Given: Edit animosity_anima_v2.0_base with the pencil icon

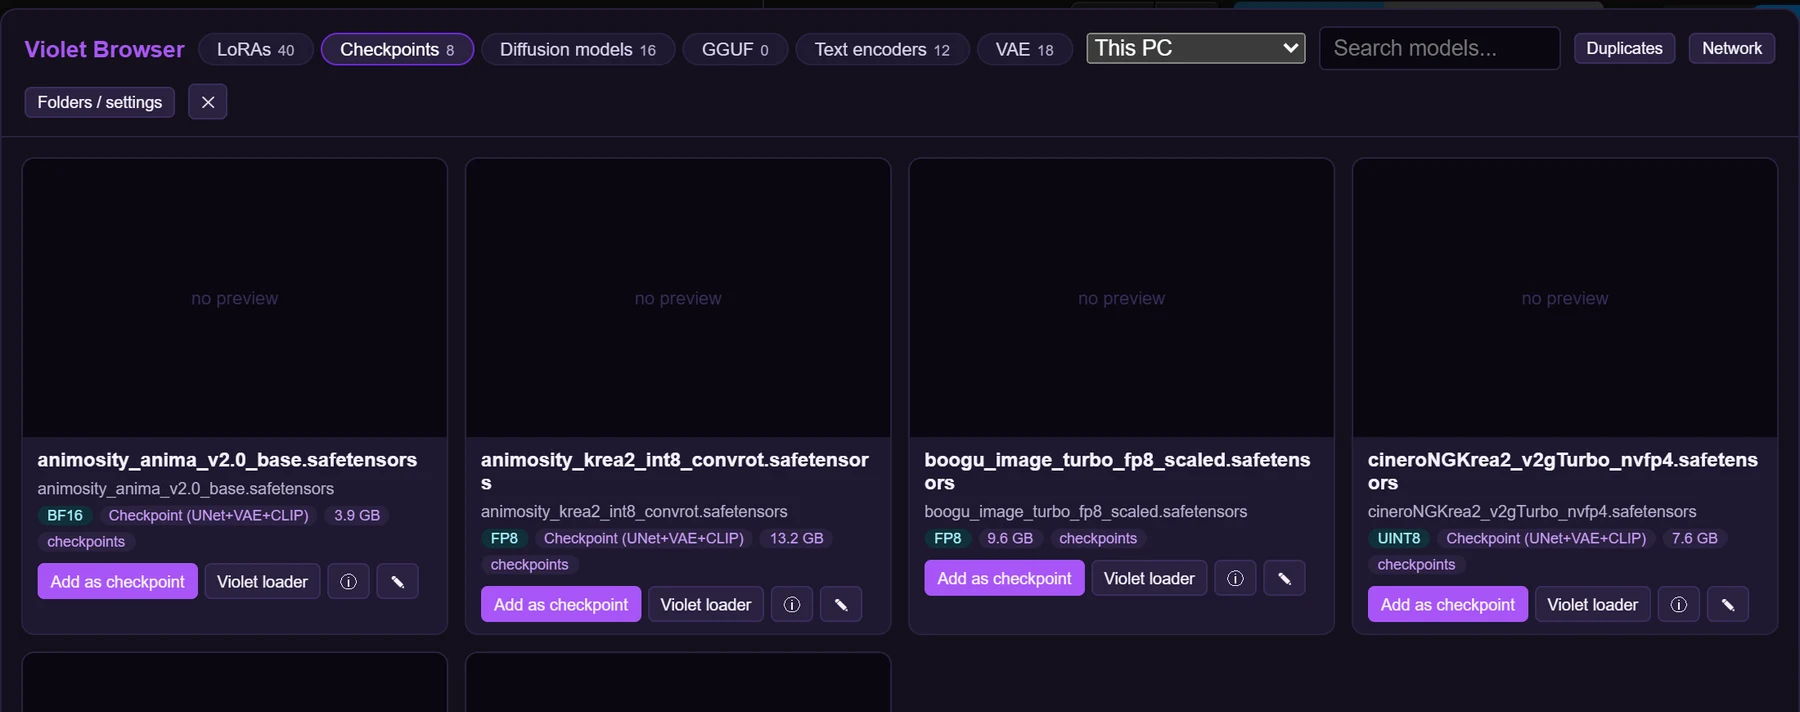Looking at the screenshot, I should 397,582.
